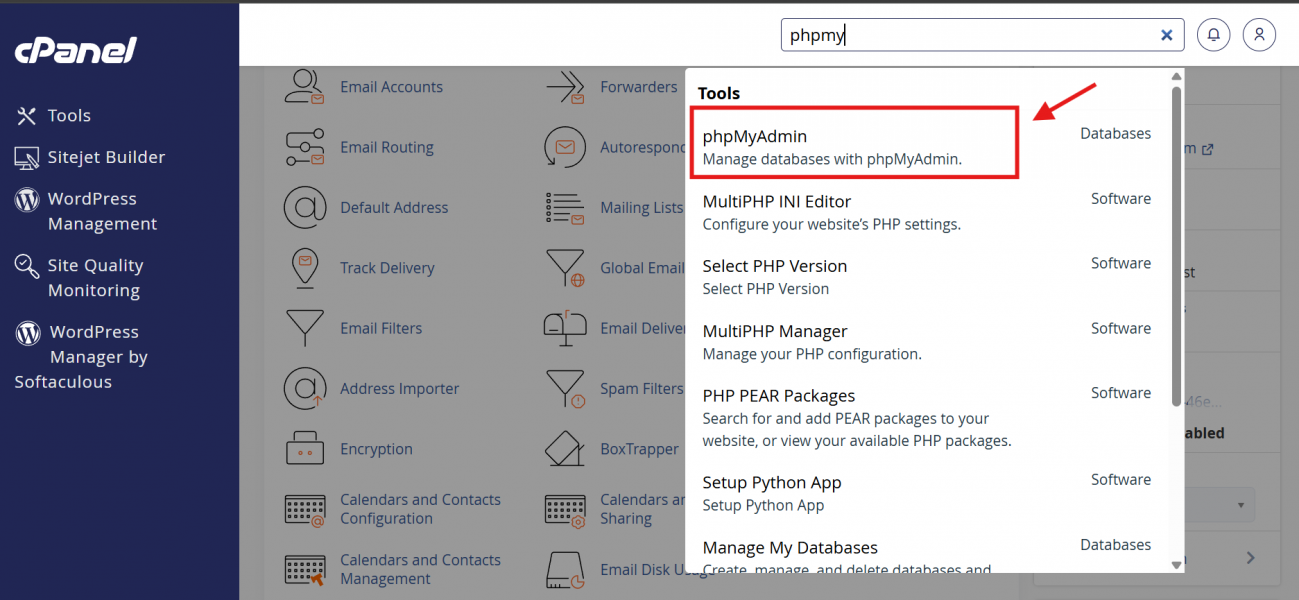Open the user account menu icon
Viewport: 1299px width, 600px height.
pyautogui.click(x=1259, y=35)
